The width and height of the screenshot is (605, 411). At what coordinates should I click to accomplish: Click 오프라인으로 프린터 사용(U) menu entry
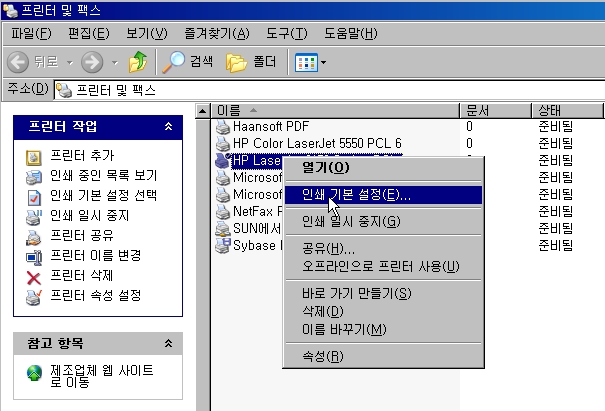point(380,267)
